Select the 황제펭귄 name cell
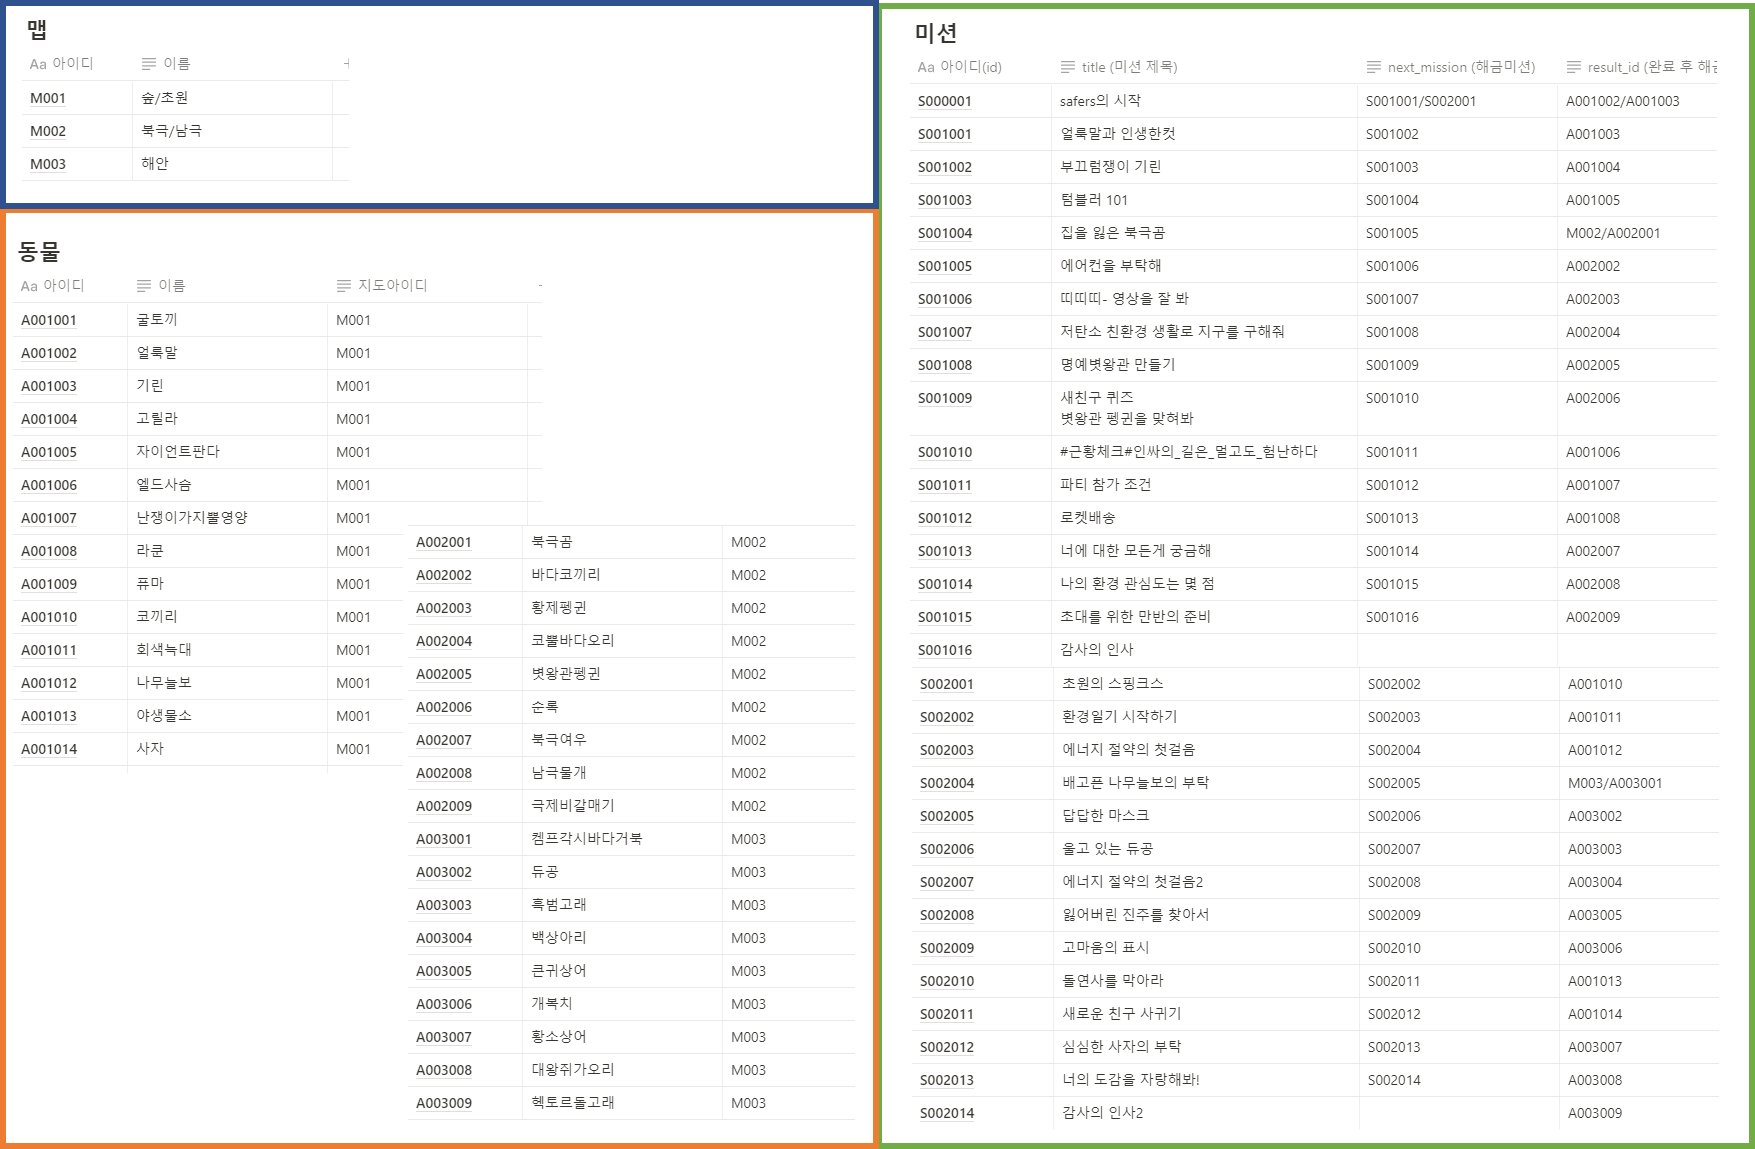Image resolution: width=1755 pixels, height=1149 pixels. (622, 608)
